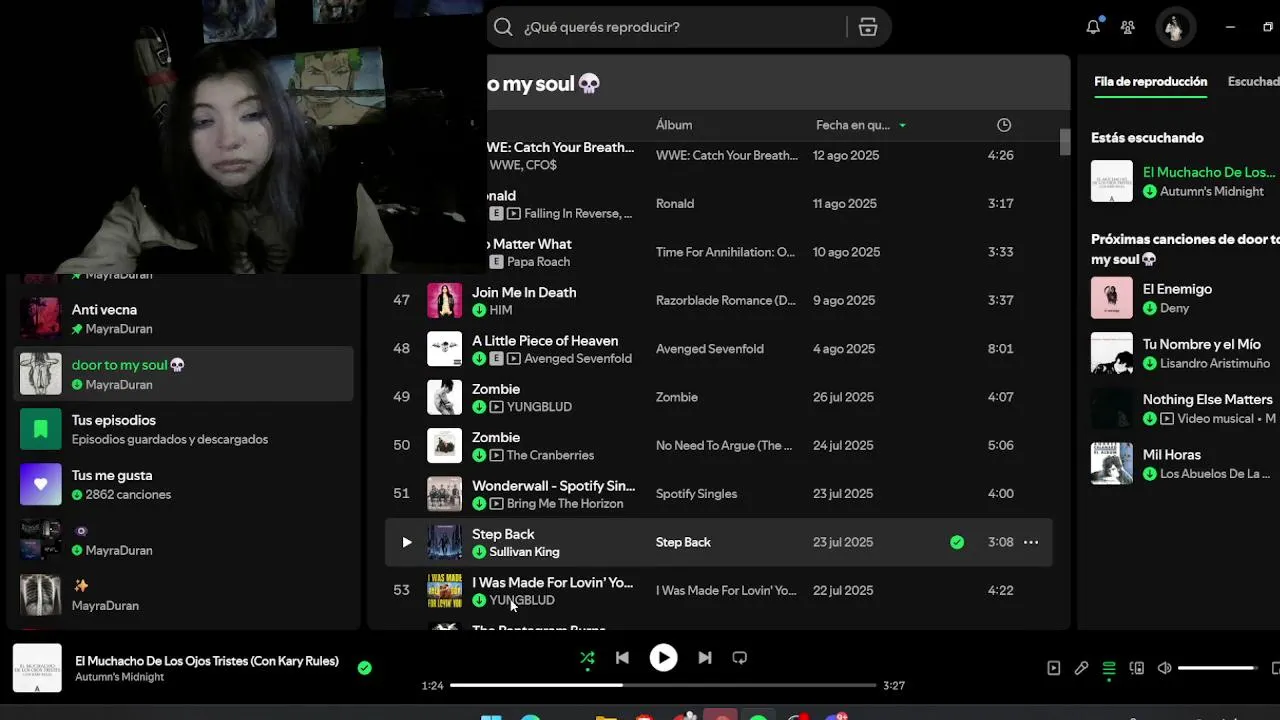Click the main play button

tap(663, 658)
